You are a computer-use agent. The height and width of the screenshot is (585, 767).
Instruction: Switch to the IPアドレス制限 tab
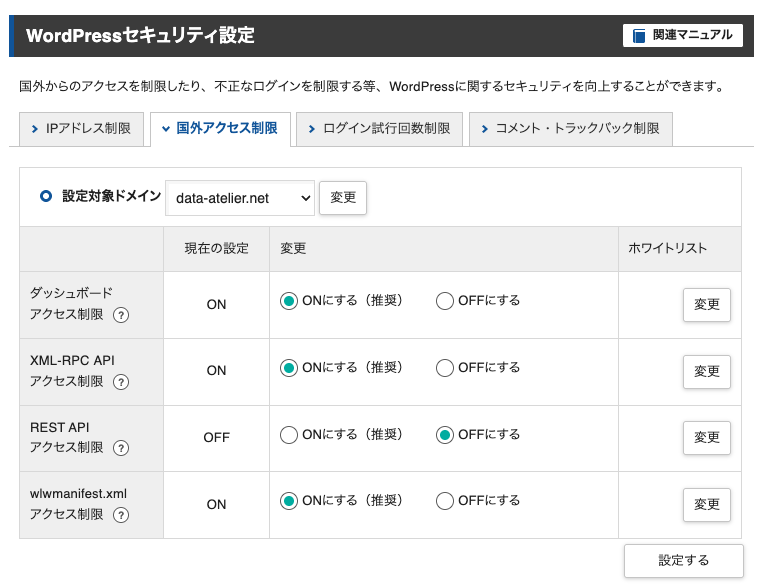point(81,129)
